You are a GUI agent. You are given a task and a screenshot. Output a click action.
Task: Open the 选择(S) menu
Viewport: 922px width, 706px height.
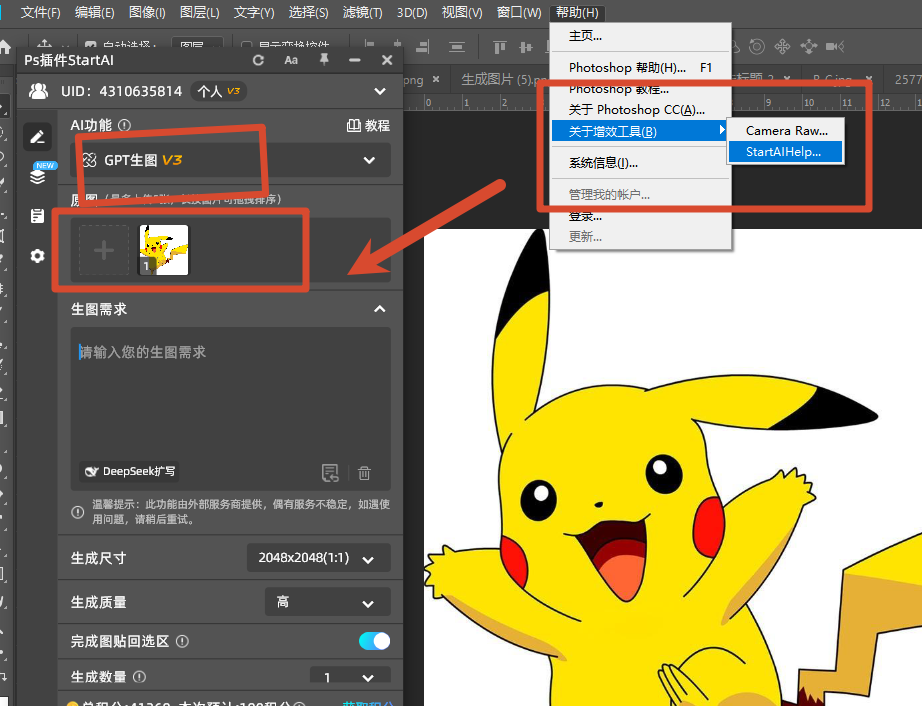coord(308,12)
